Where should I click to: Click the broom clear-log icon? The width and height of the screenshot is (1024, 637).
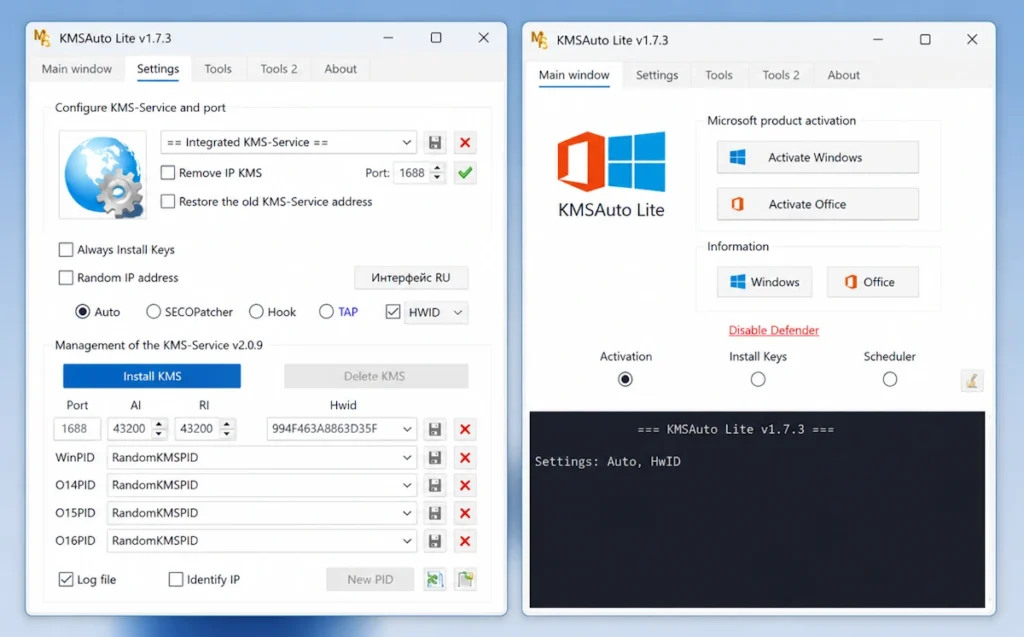(x=972, y=380)
